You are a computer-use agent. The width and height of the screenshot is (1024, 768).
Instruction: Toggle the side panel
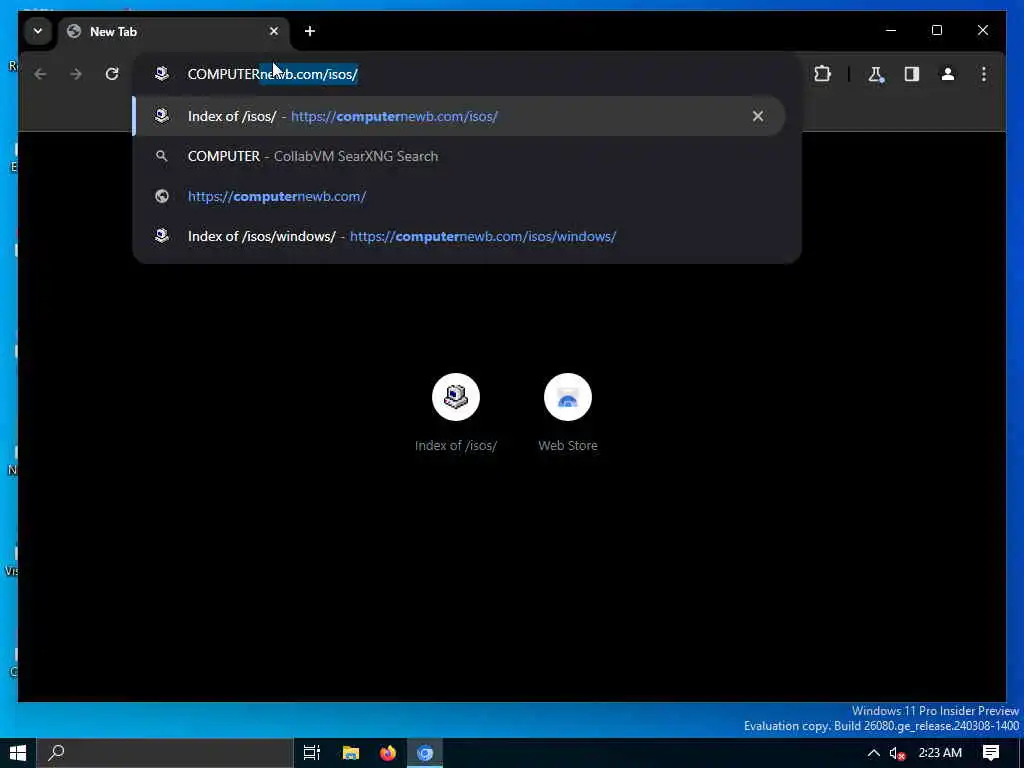pos(912,74)
